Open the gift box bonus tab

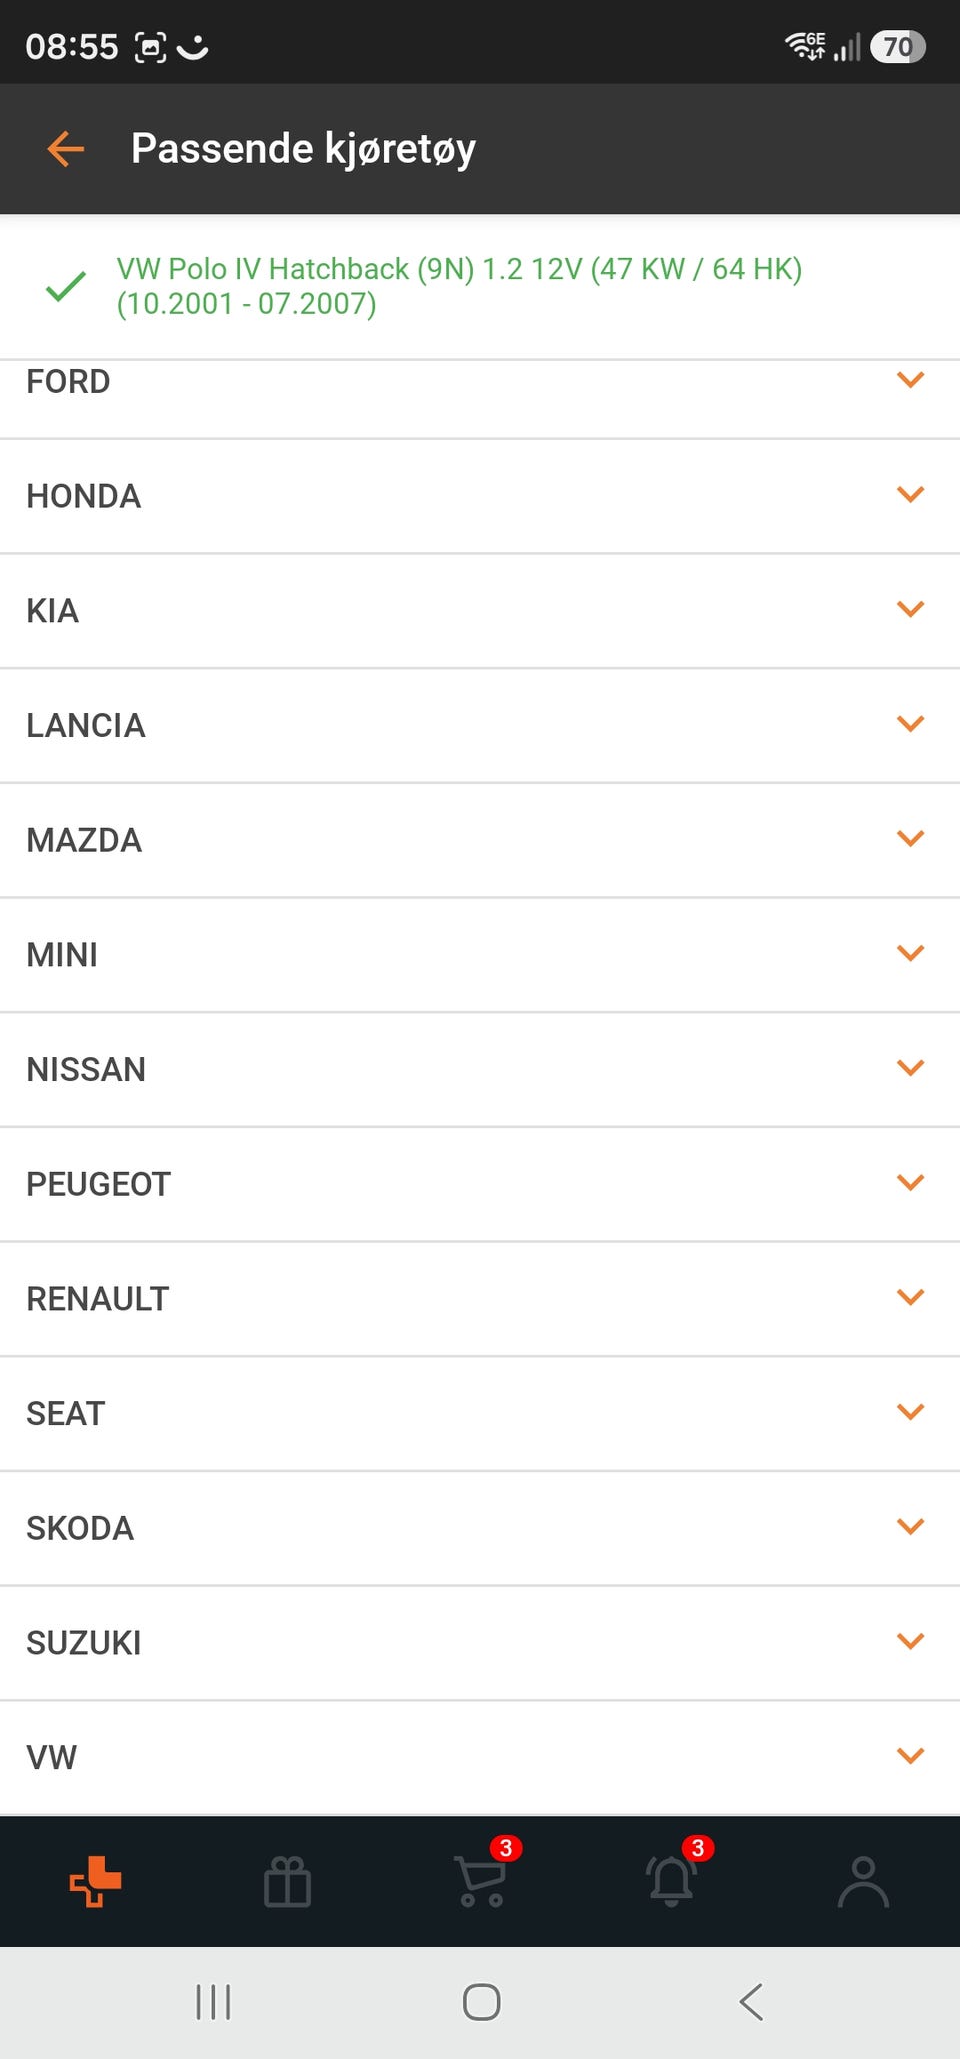click(288, 1882)
